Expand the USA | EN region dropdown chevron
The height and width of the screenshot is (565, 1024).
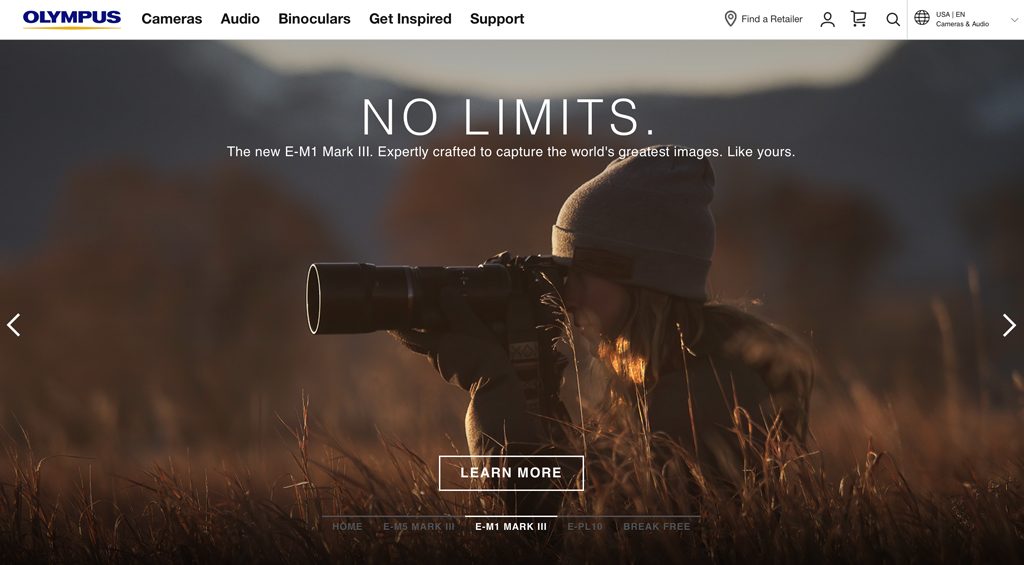point(1014,20)
